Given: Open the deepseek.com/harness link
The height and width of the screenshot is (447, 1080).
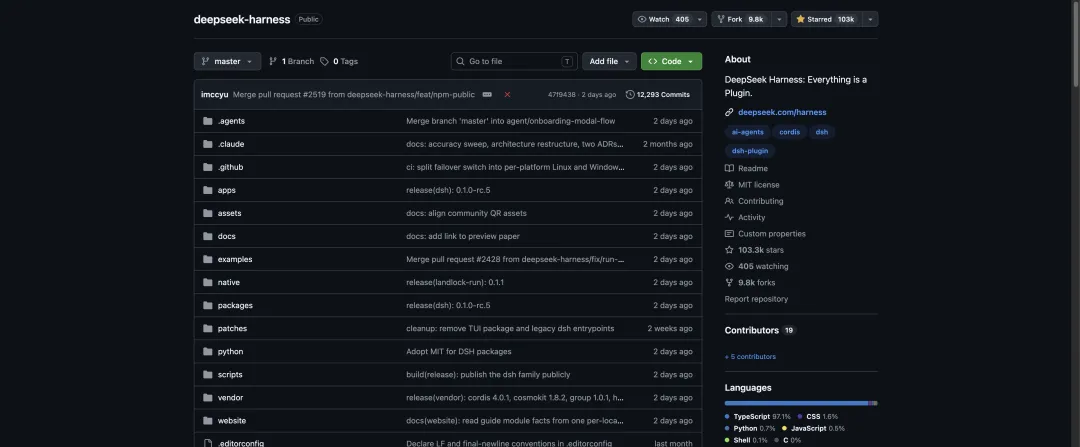Looking at the screenshot, I should (x=782, y=112).
